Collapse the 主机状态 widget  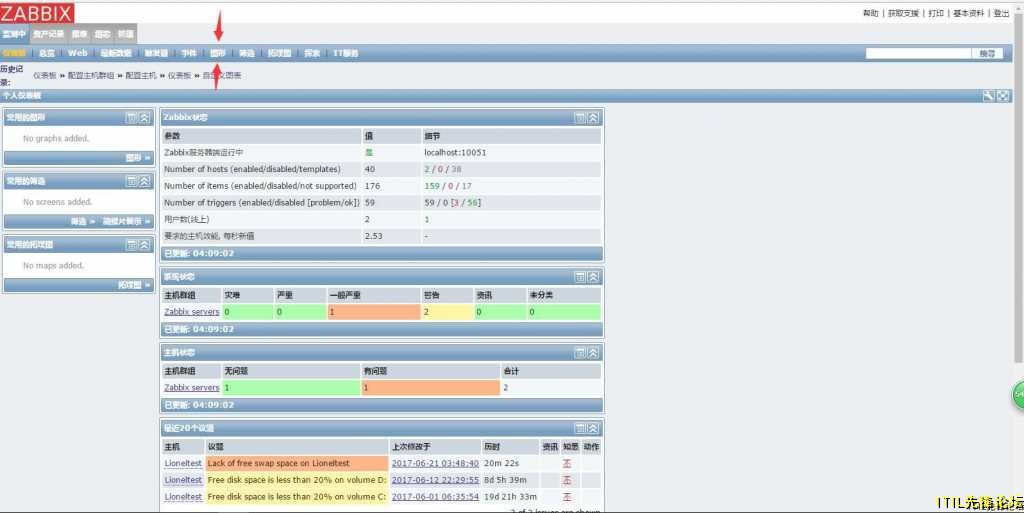[593, 352]
